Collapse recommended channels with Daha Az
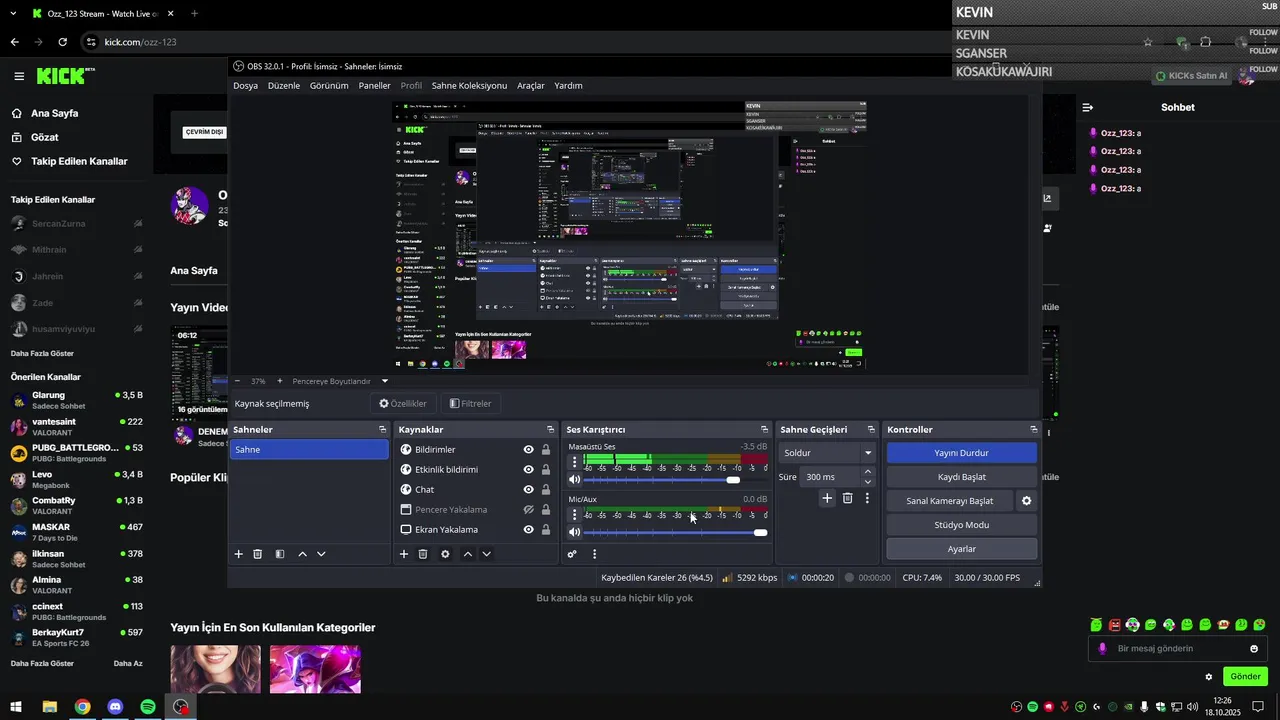The width and height of the screenshot is (1280, 720). 128,664
